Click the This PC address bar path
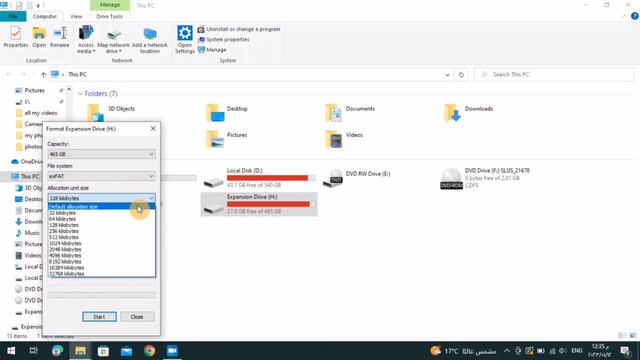Image resolution: width=640 pixels, height=360 pixels. click(77, 75)
